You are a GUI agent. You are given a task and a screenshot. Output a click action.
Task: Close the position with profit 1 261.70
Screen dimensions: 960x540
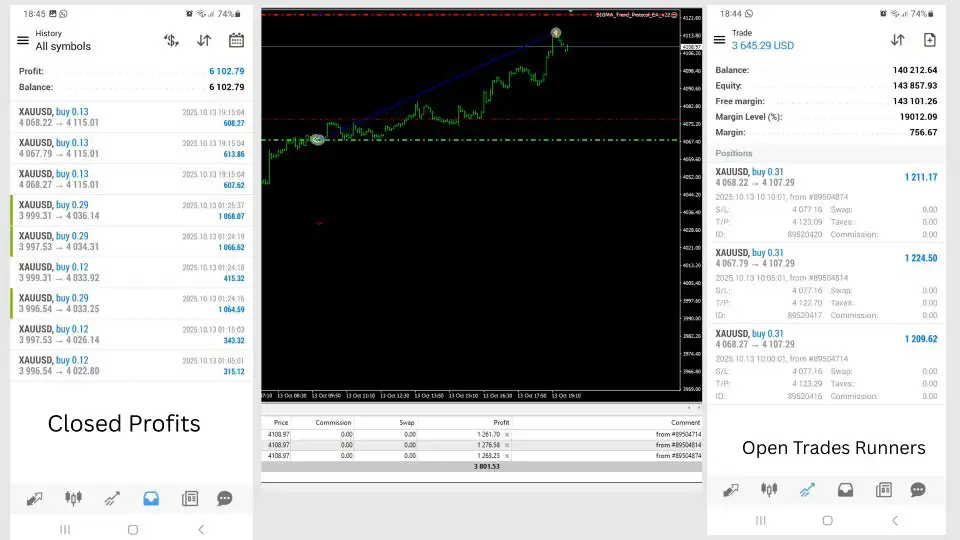pos(507,435)
